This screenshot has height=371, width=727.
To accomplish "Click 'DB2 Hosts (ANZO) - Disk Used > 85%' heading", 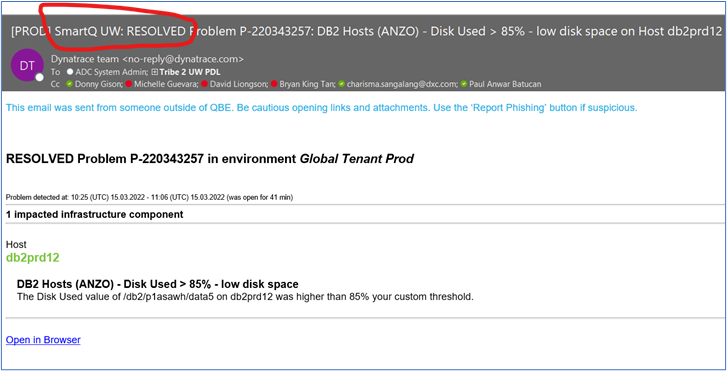I will [158, 284].
